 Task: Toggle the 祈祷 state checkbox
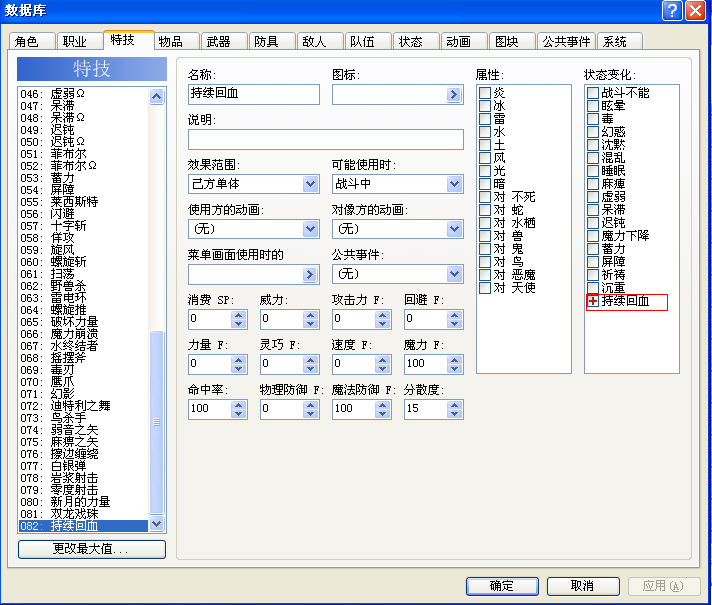(593, 275)
